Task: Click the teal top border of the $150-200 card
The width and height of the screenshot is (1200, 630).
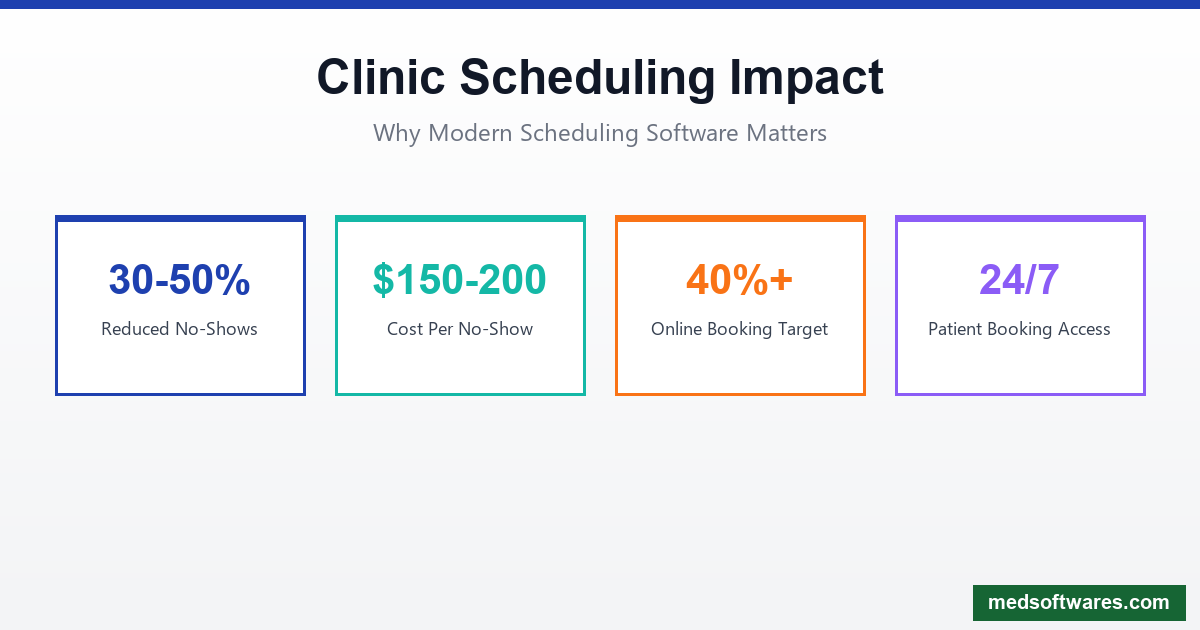Action: [460, 218]
